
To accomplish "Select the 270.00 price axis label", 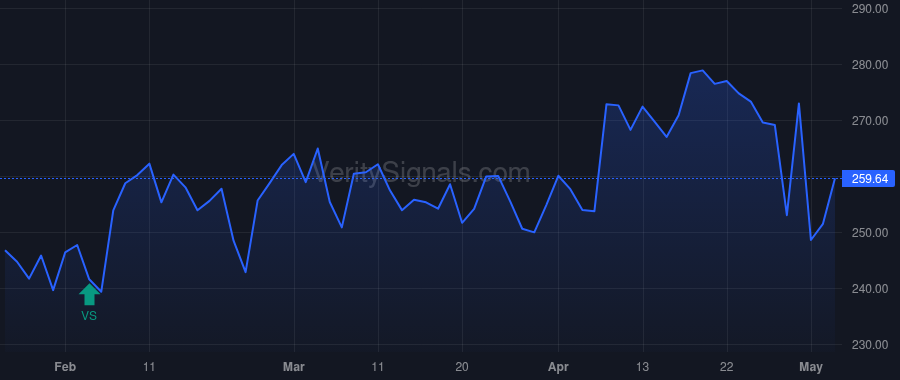I will coord(870,121).
